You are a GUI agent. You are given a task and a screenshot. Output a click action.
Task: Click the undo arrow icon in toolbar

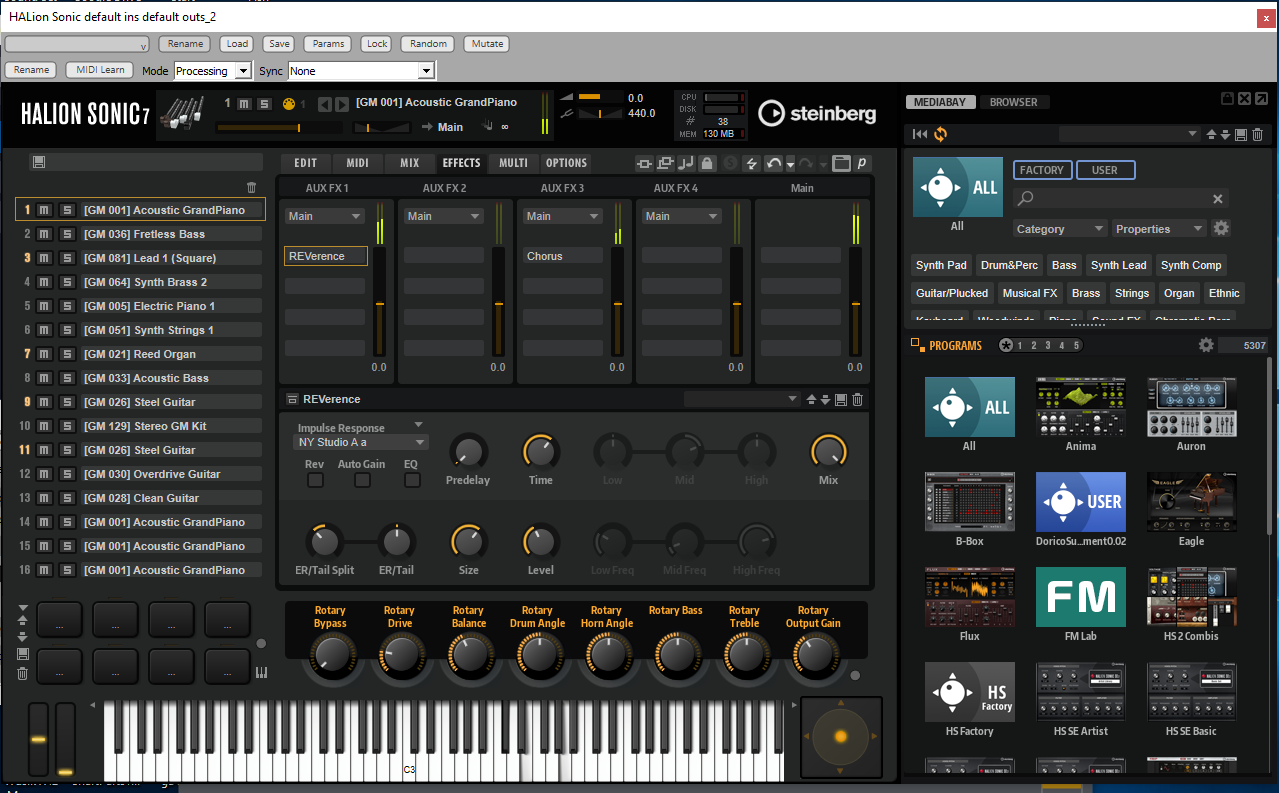[773, 163]
